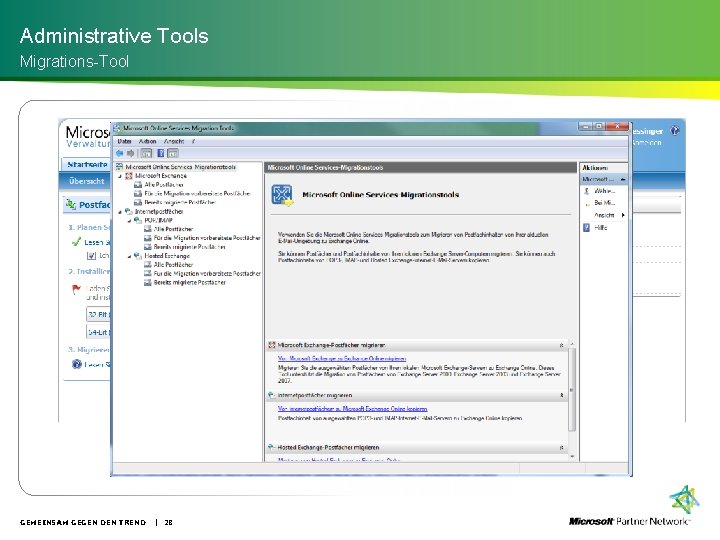Toggle the action pane toolbar icon
This screenshot has width=720, height=540.
click(x=173, y=153)
